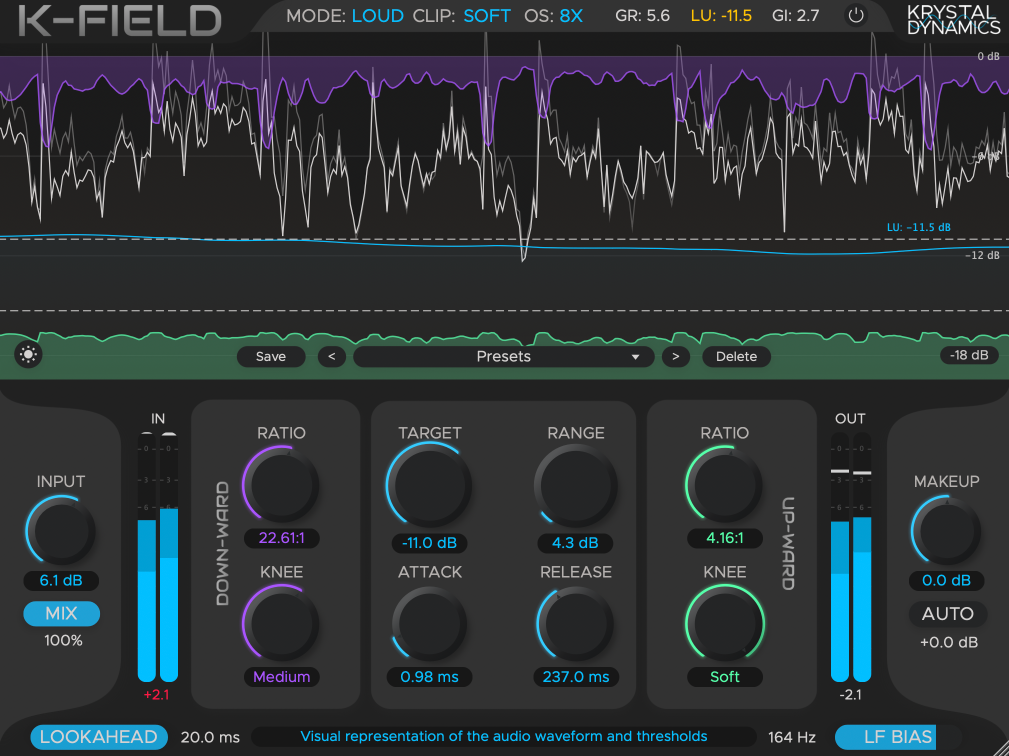Click the Delete preset button

click(x=736, y=356)
